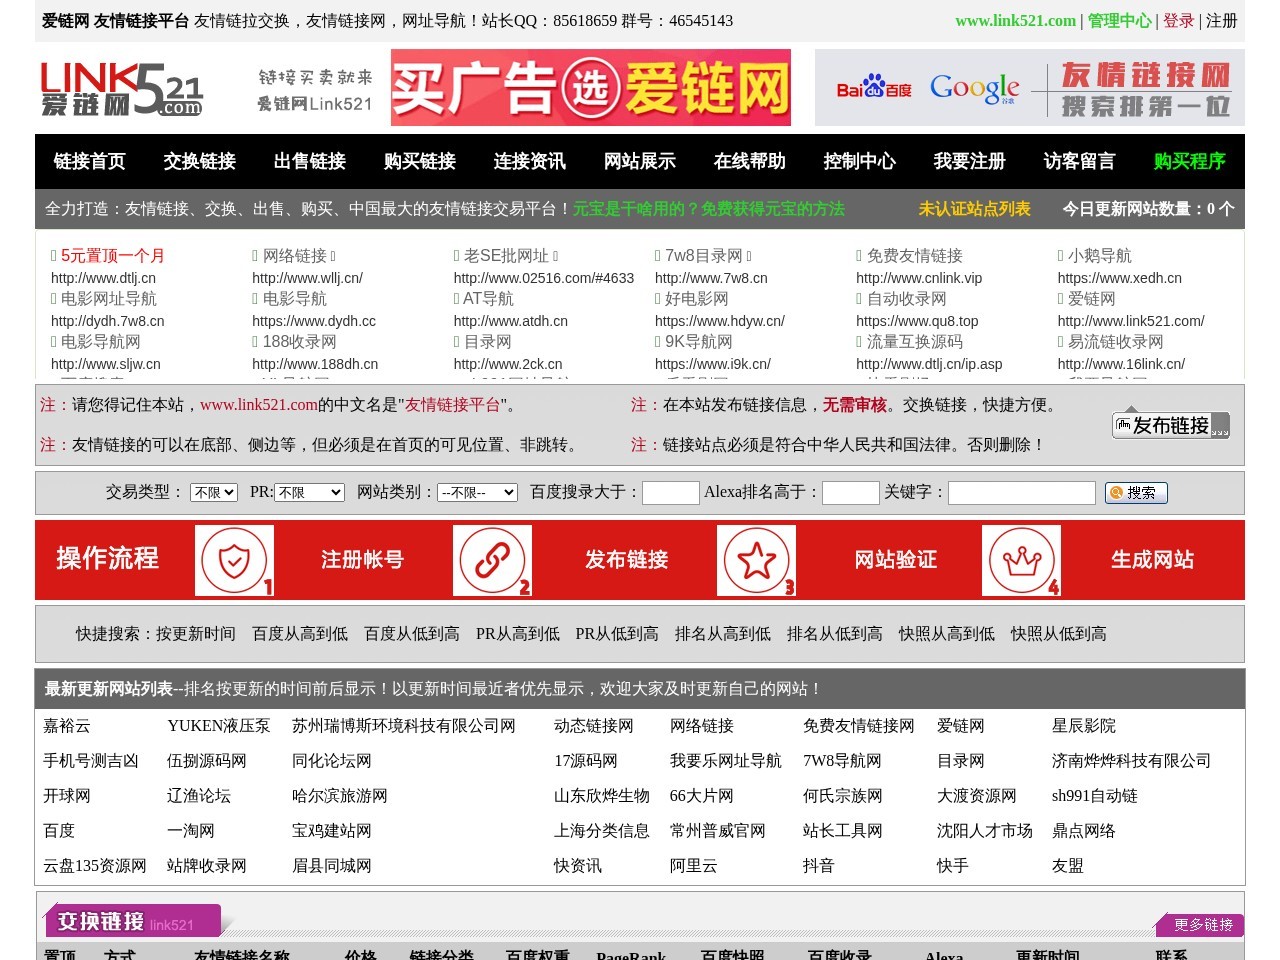
Task: Sort by 百度从低到高
Action: click(412, 634)
